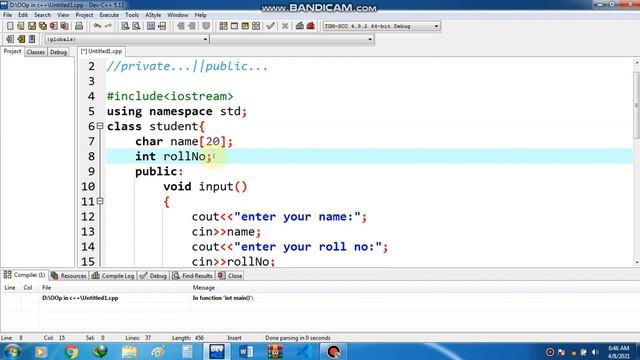The height and width of the screenshot is (360, 640).
Task: Open the Execute menu
Action: pyautogui.click(x=109, y=15)
